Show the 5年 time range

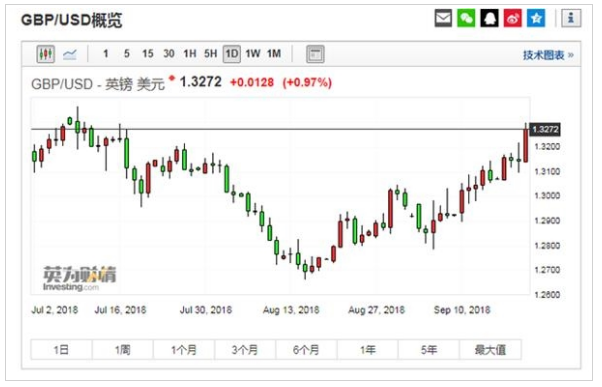(429, 350)
